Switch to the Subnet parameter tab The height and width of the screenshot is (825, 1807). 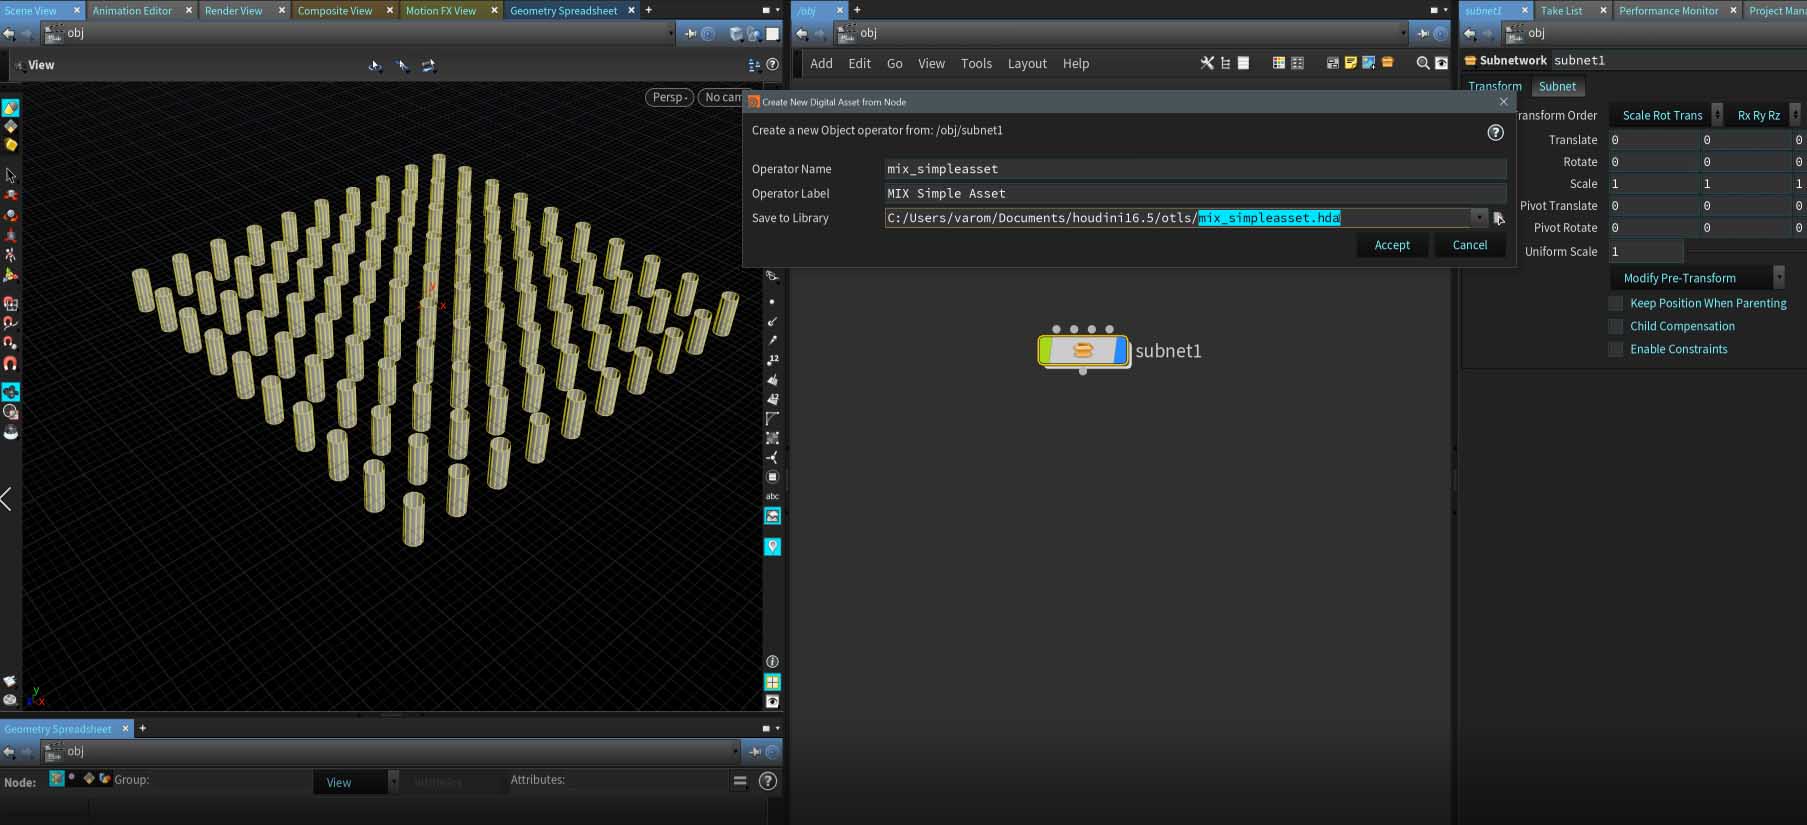[x=1557, y=87]
